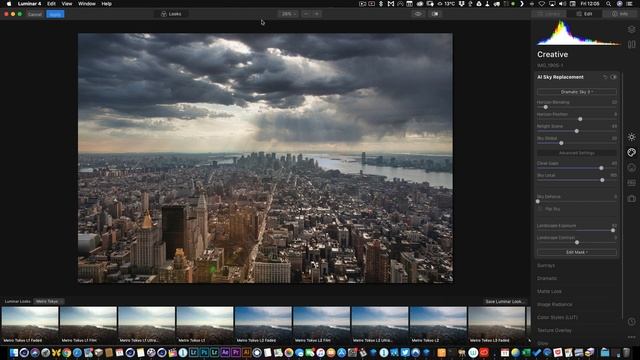Expand the Texture Overlay tool
640x360 pixels.
554,330
